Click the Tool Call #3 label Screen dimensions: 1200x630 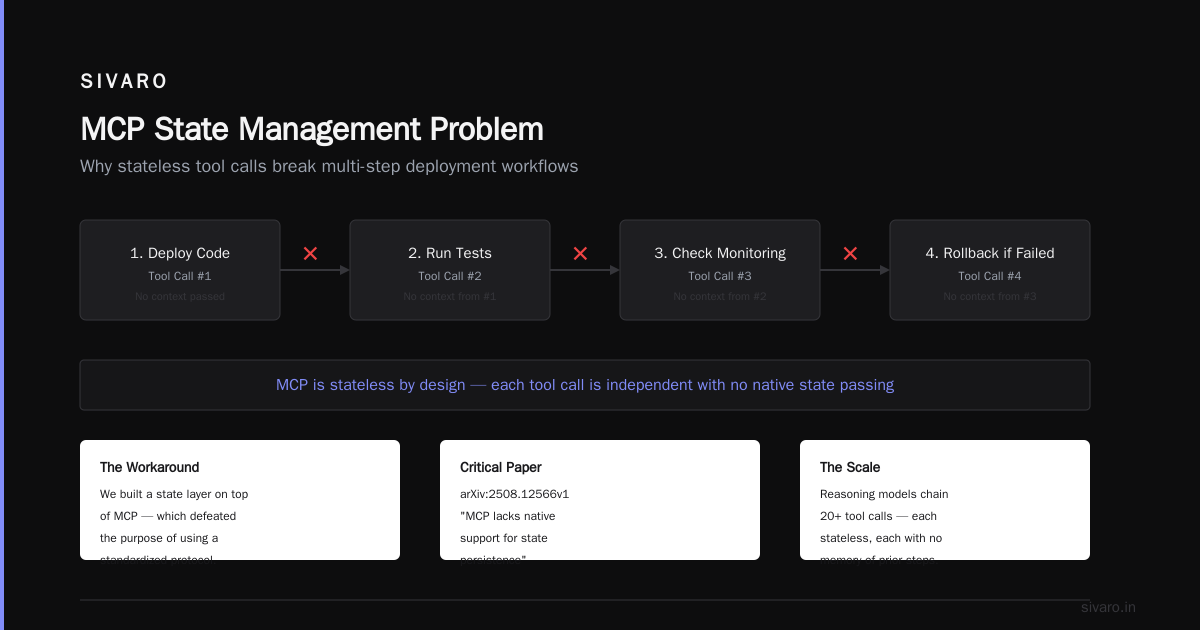[x=720, y=276]
